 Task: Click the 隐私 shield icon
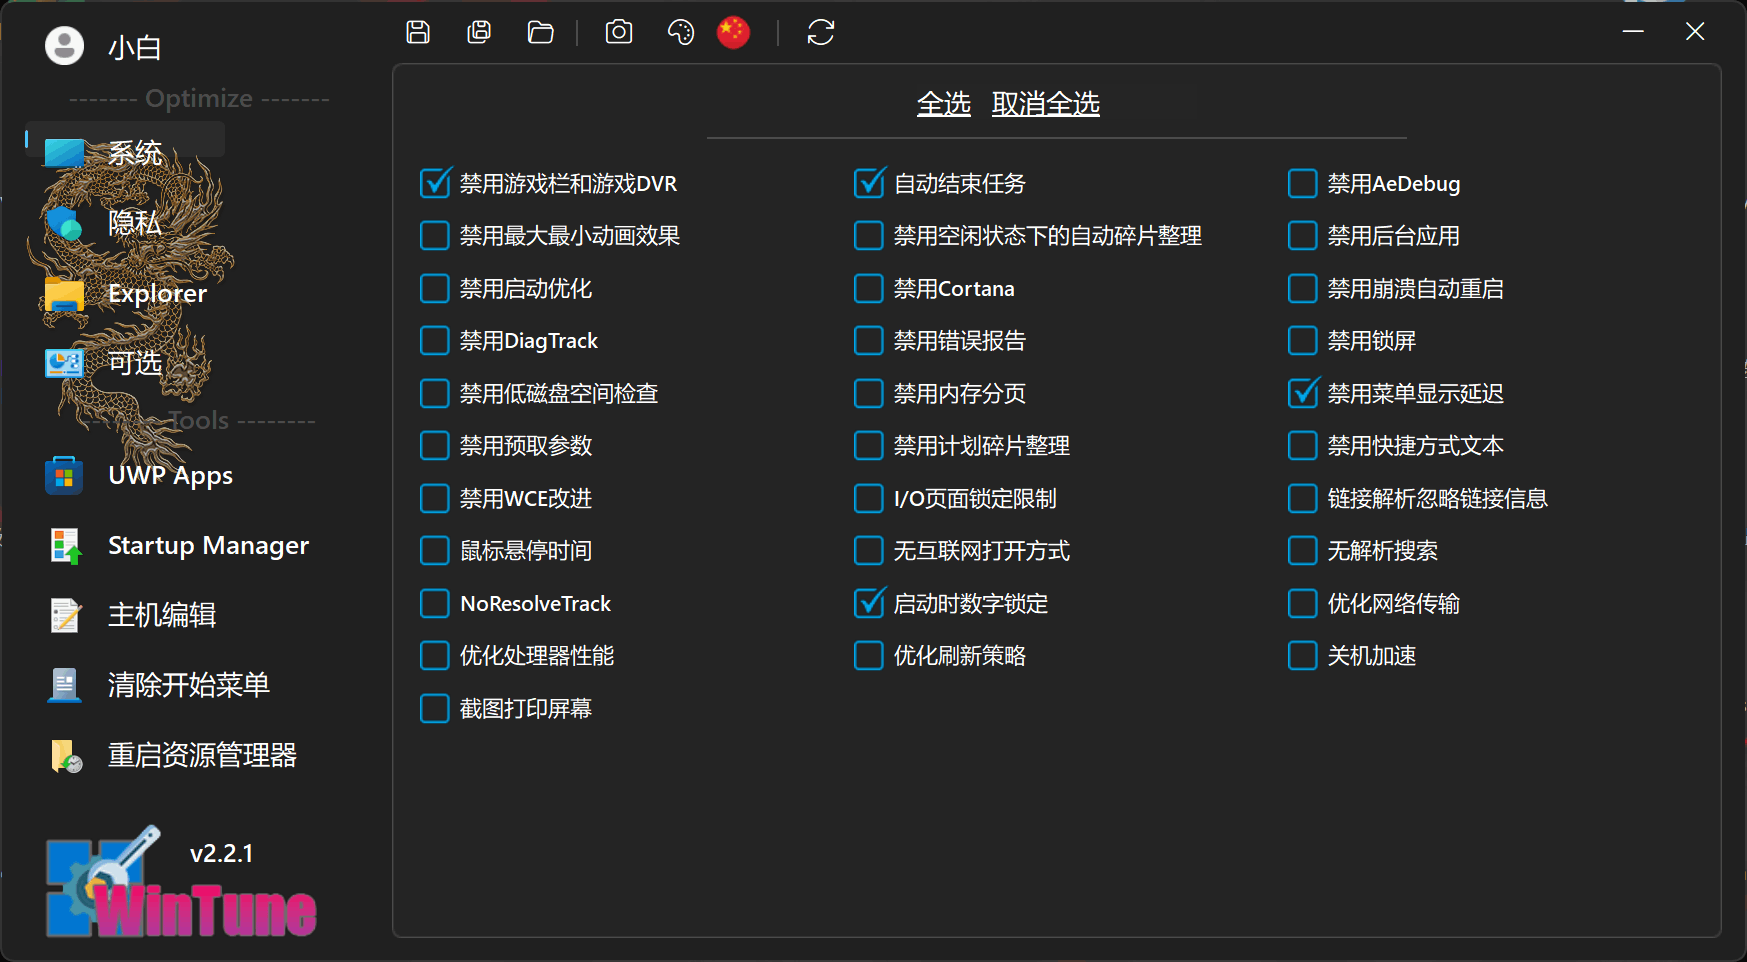64,223
